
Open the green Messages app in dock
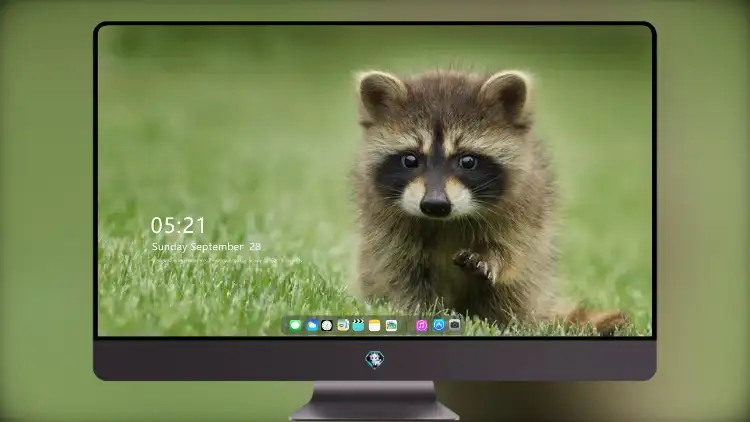(x=295, y=325)
